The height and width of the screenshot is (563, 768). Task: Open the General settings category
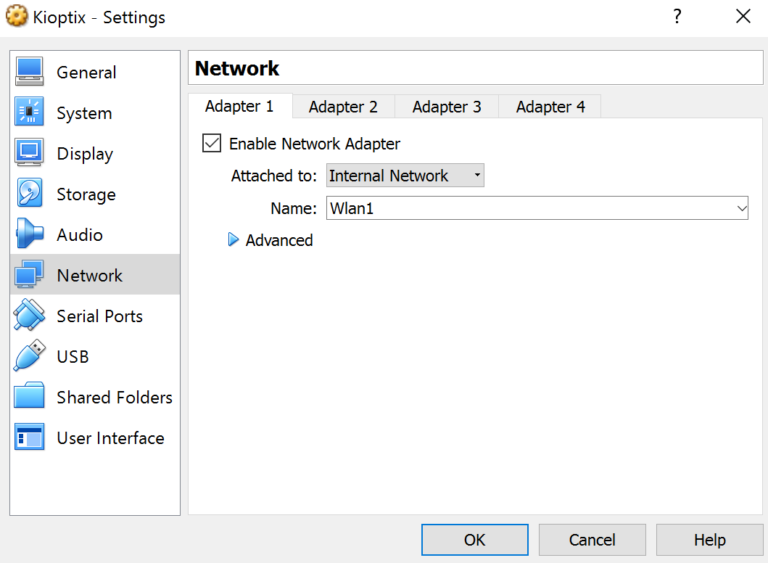point(95,72)
